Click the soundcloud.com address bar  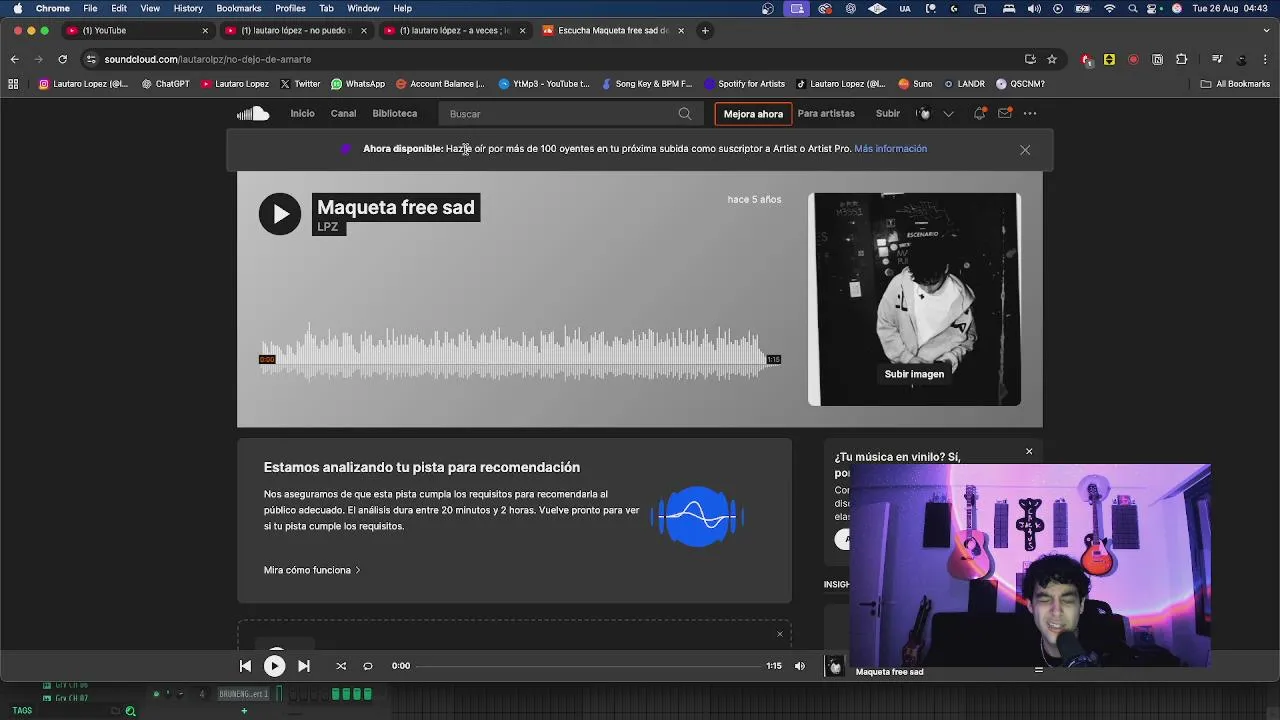tap(560, 59)
